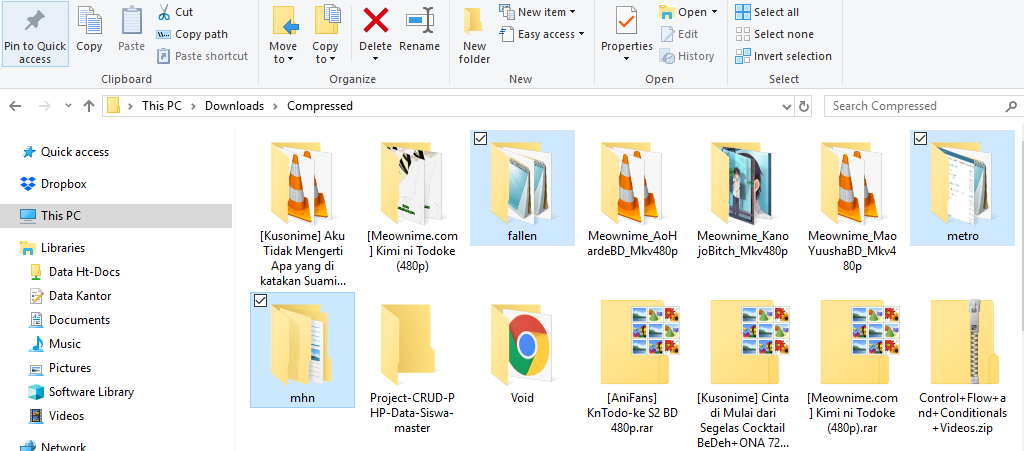Refresh the current folder view
The height and width of the screenshot is (451, 1024).
pos(803,106)
